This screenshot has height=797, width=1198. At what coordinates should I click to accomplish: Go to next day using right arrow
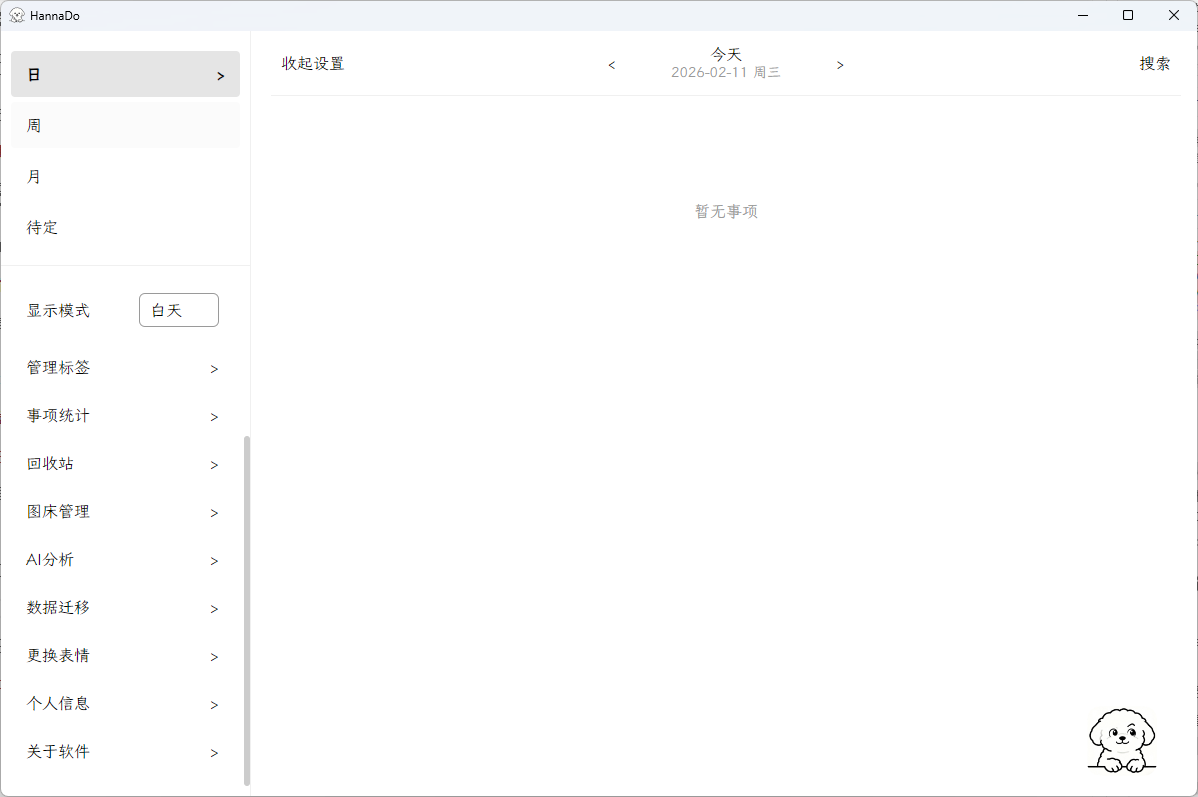(840, 64)
